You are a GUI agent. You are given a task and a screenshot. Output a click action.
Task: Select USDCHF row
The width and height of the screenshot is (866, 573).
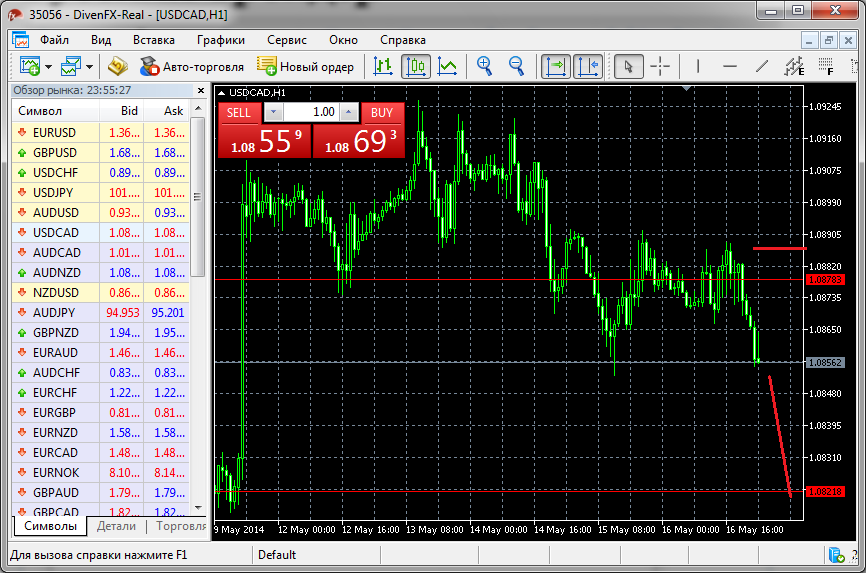101,172
